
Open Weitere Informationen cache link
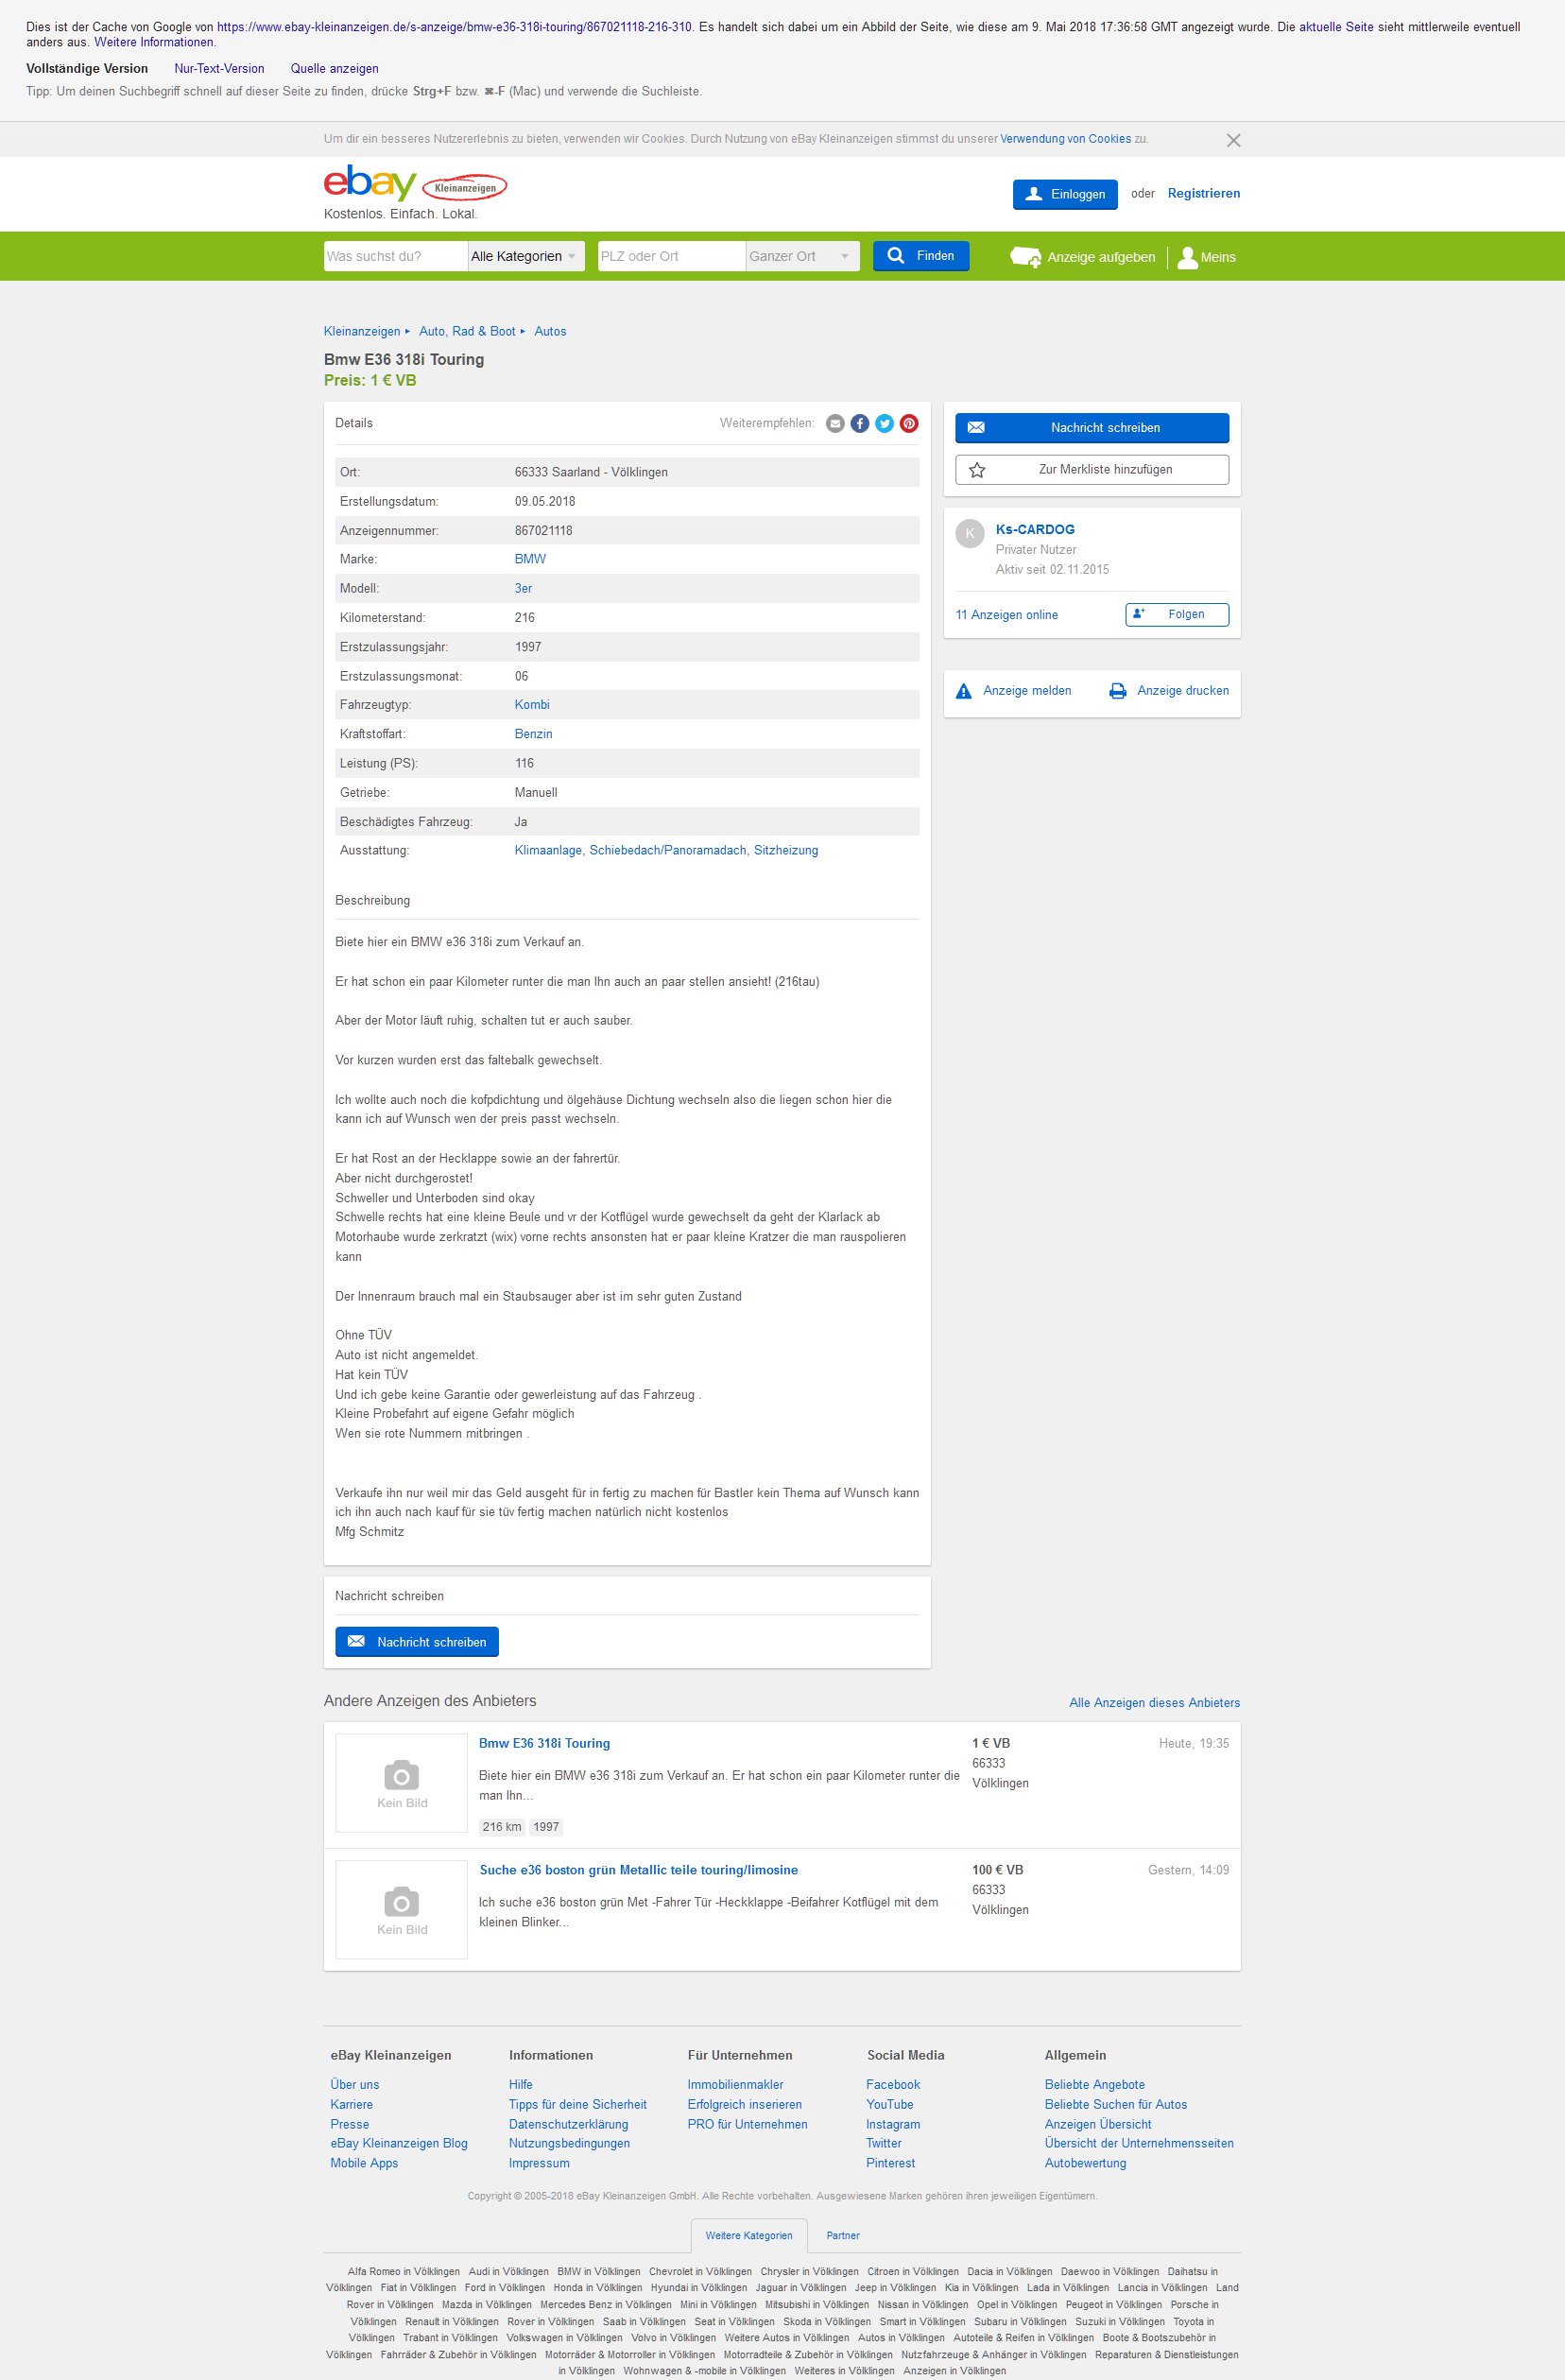pos(154,42)
